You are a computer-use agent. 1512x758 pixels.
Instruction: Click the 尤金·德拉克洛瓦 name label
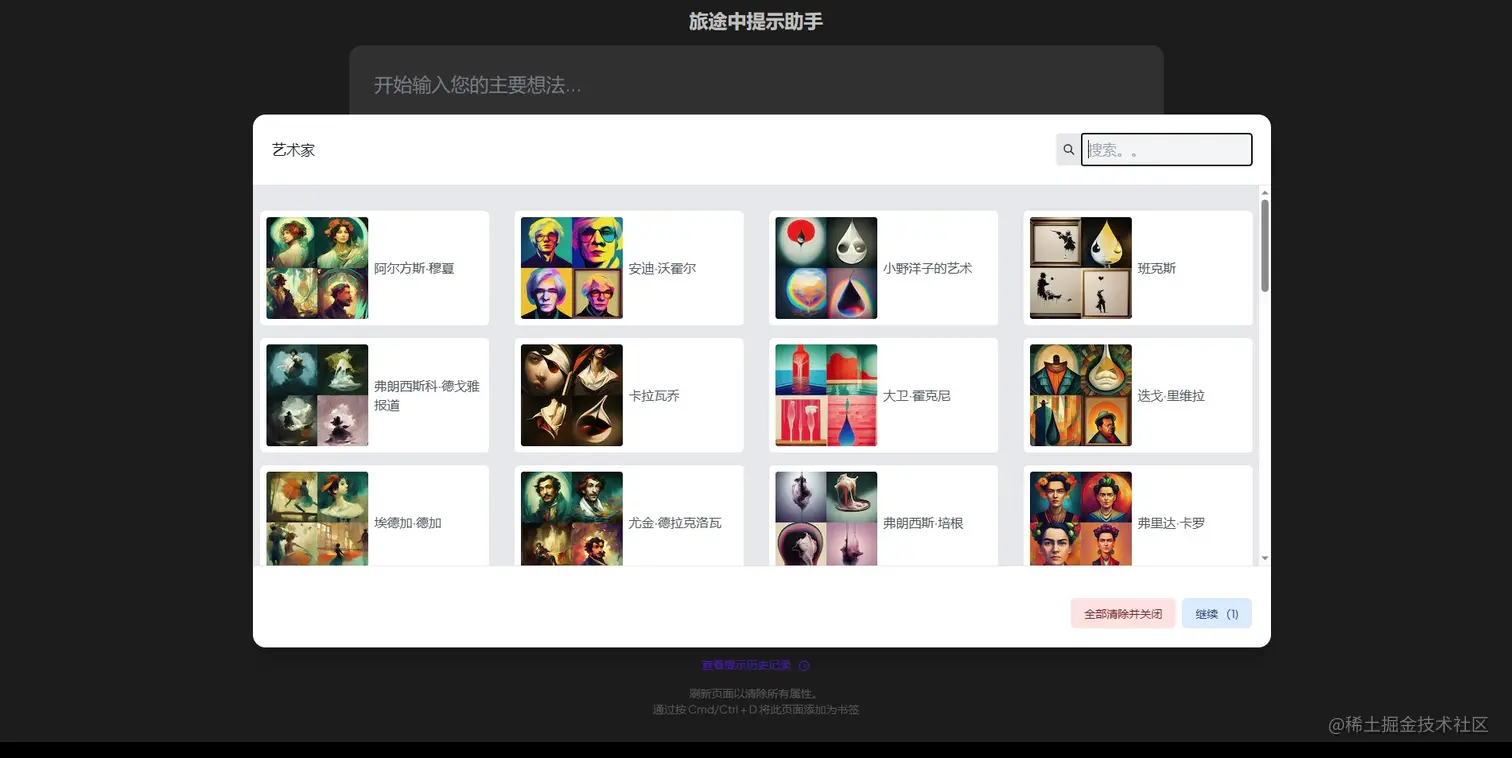point(675,522)
